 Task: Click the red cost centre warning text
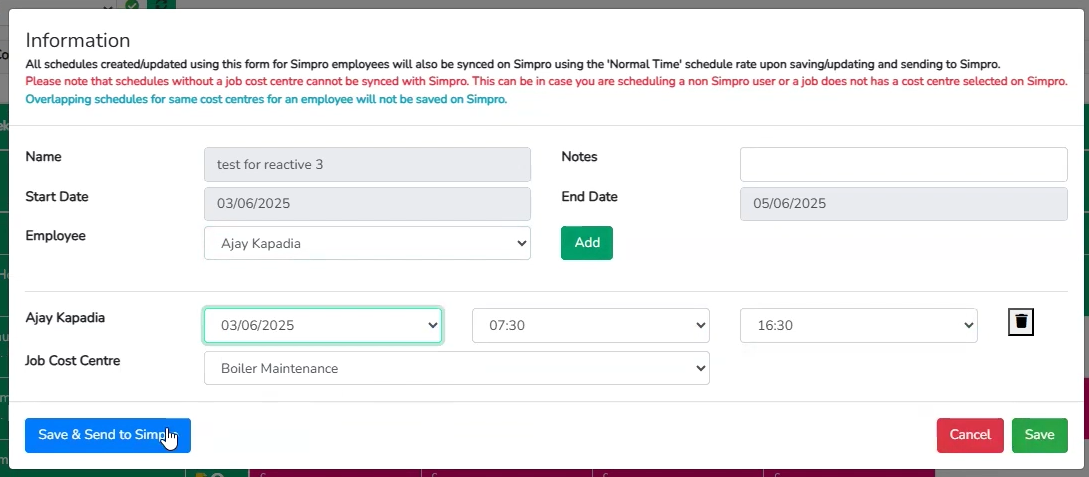point(546,81)
